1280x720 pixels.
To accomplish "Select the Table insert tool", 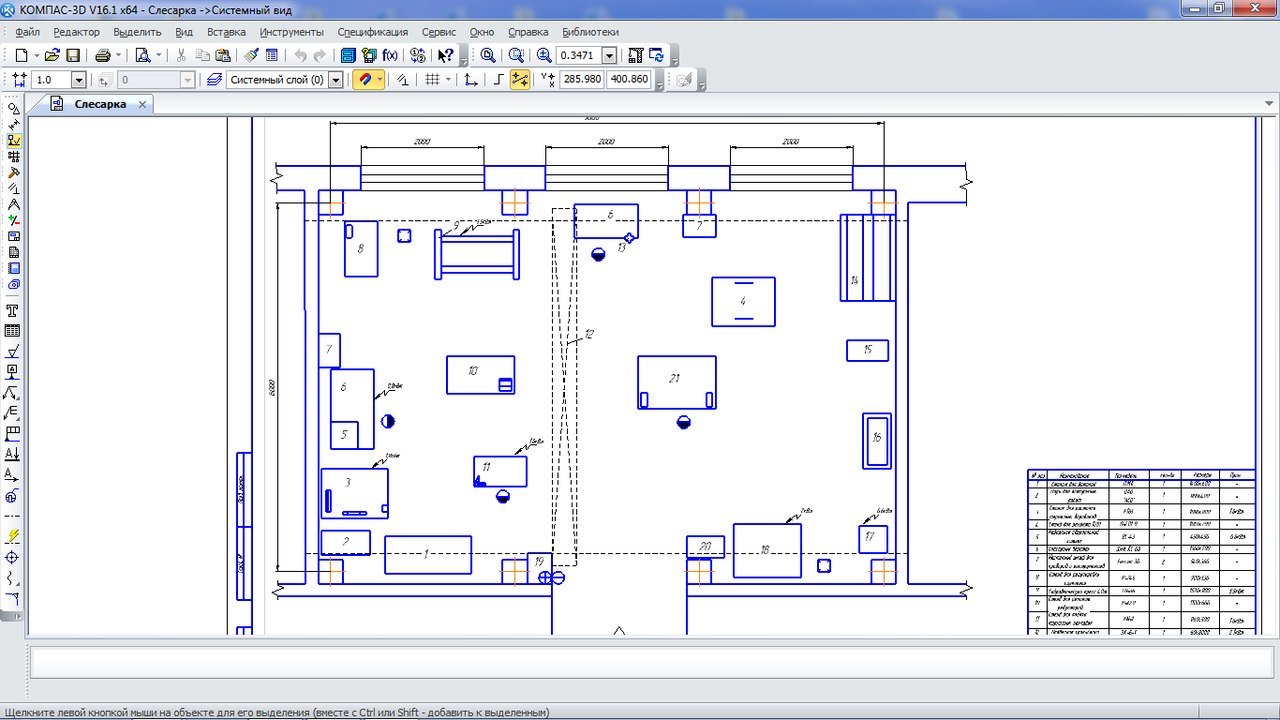I will (13, 331).
